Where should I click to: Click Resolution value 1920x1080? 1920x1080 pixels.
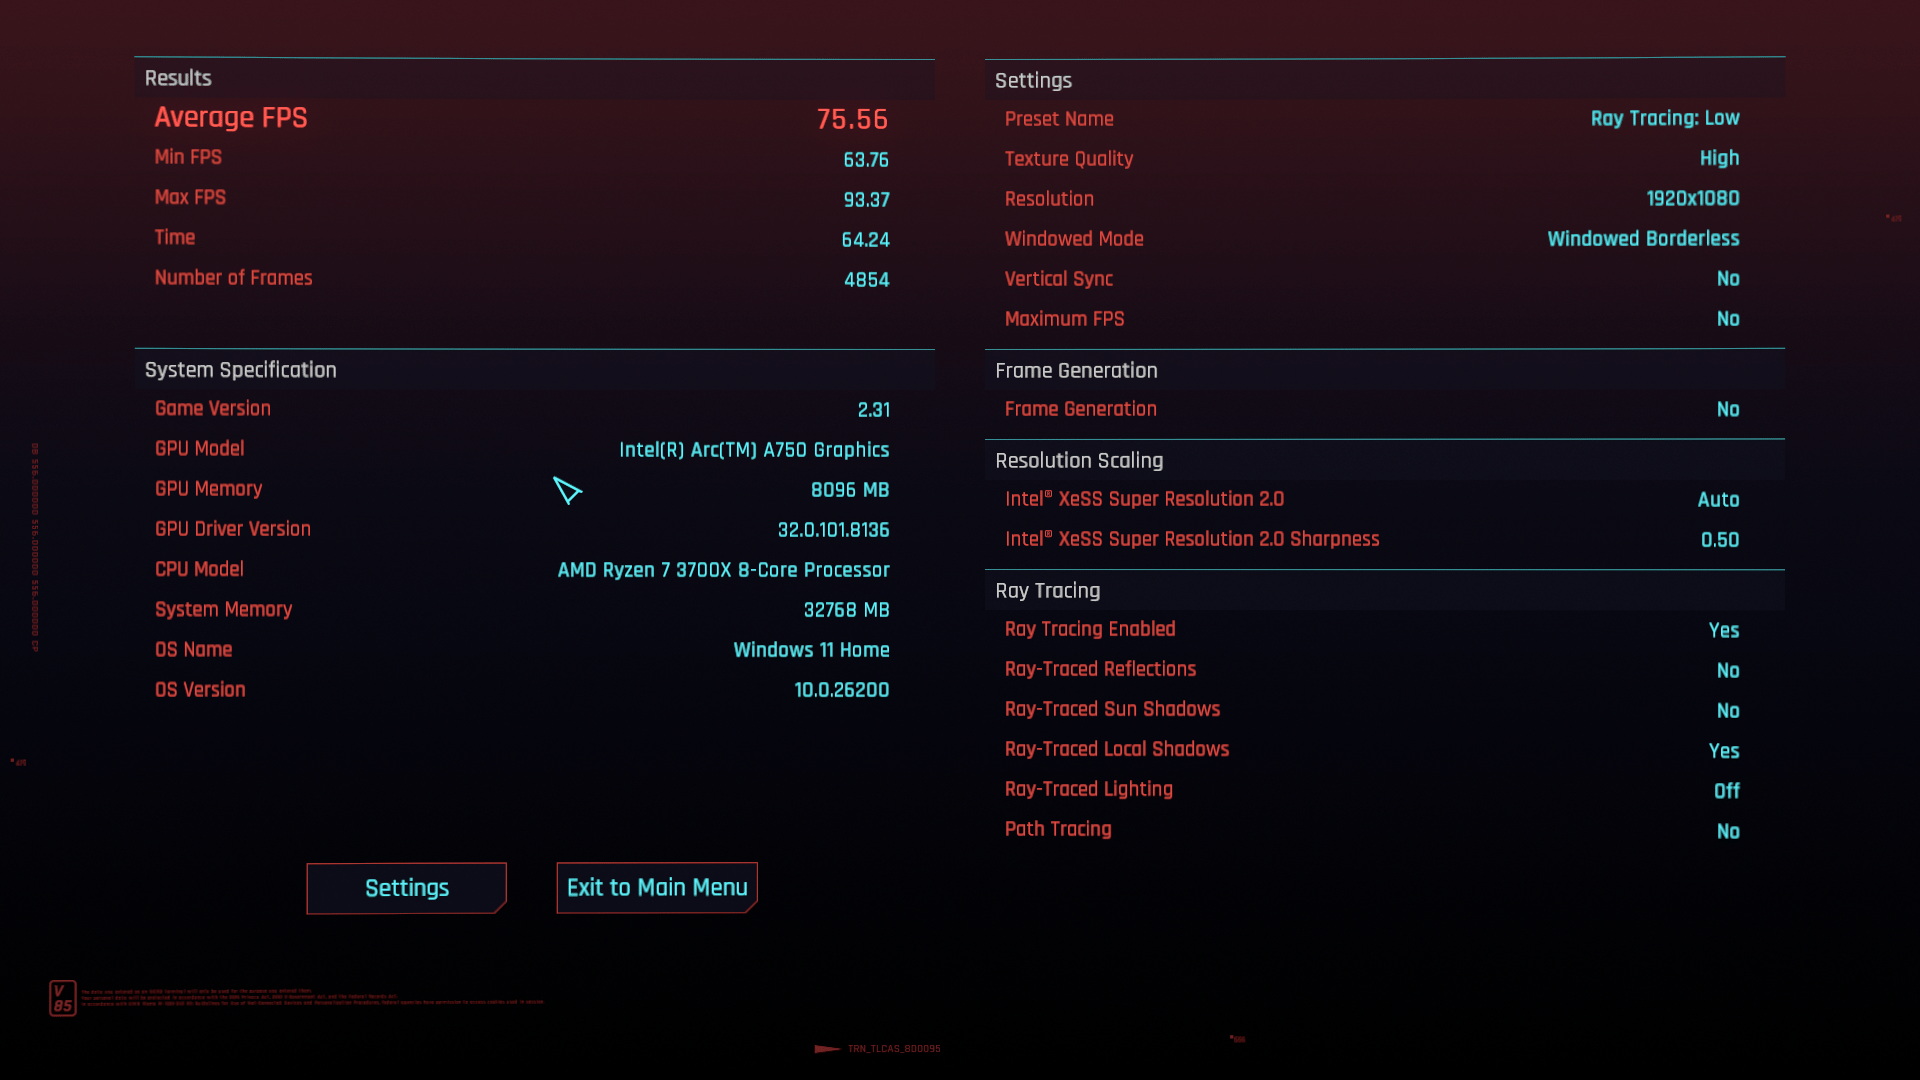point(1693,199)
